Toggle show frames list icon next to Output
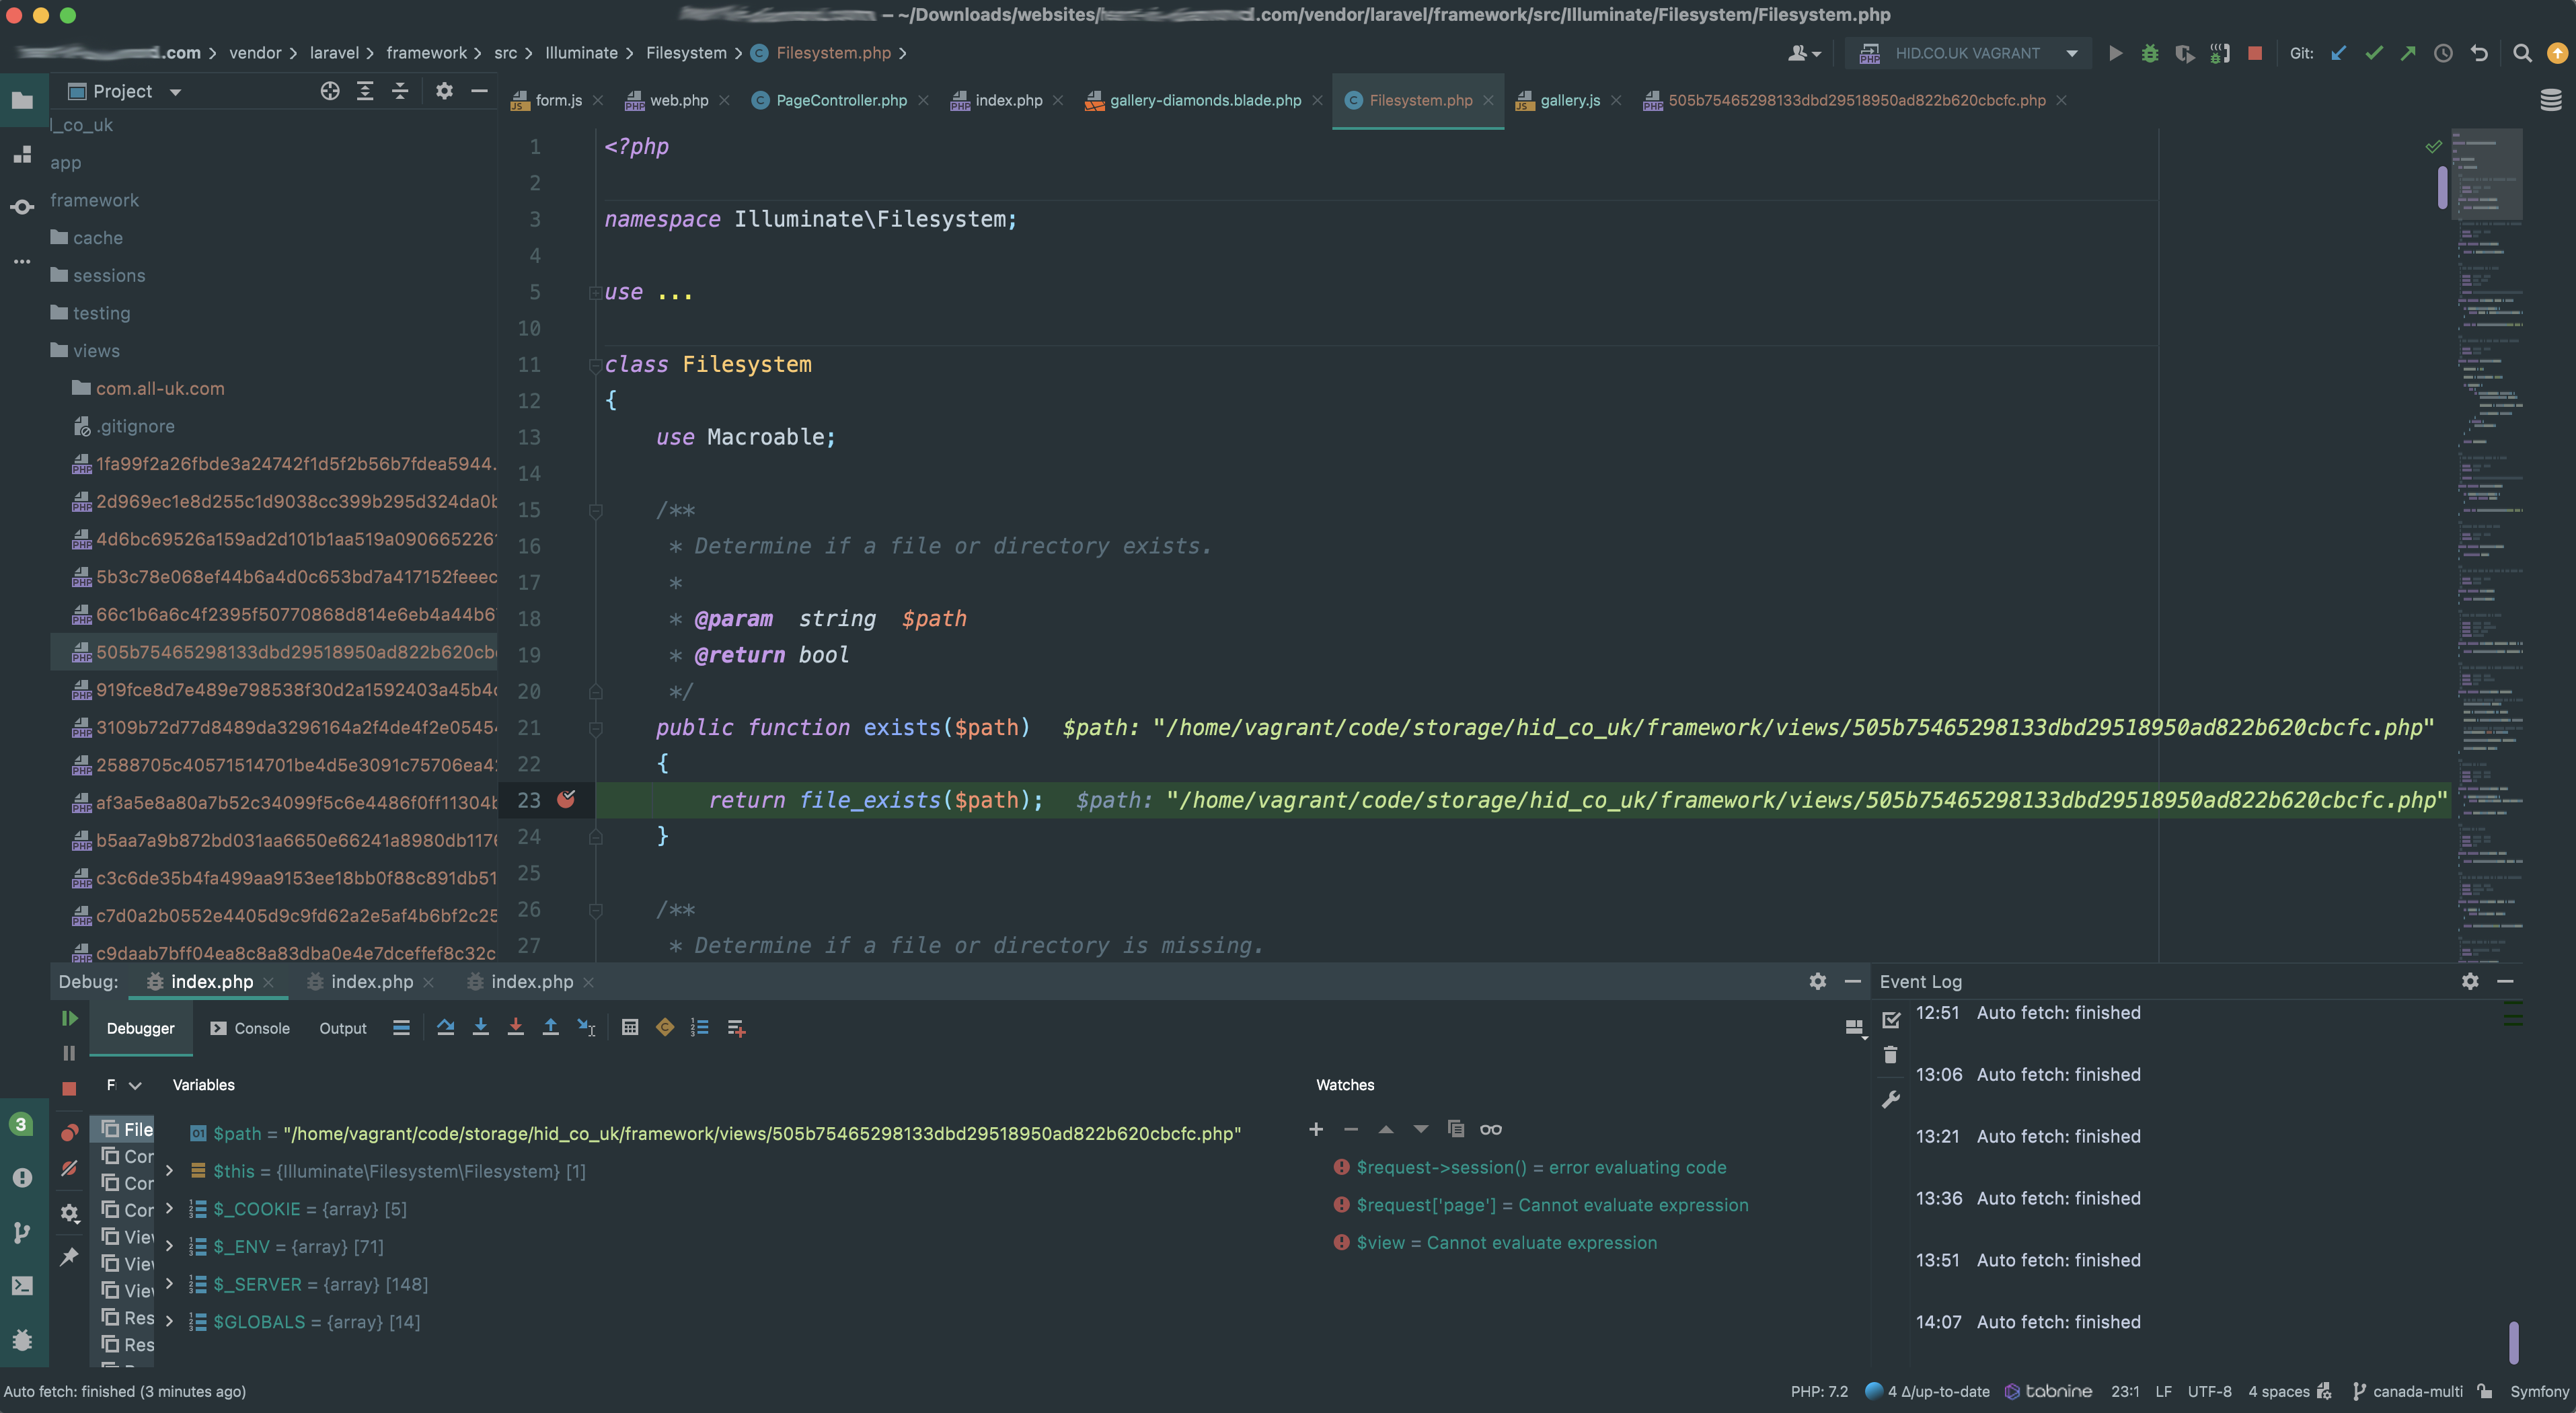 click(401, 1027)
